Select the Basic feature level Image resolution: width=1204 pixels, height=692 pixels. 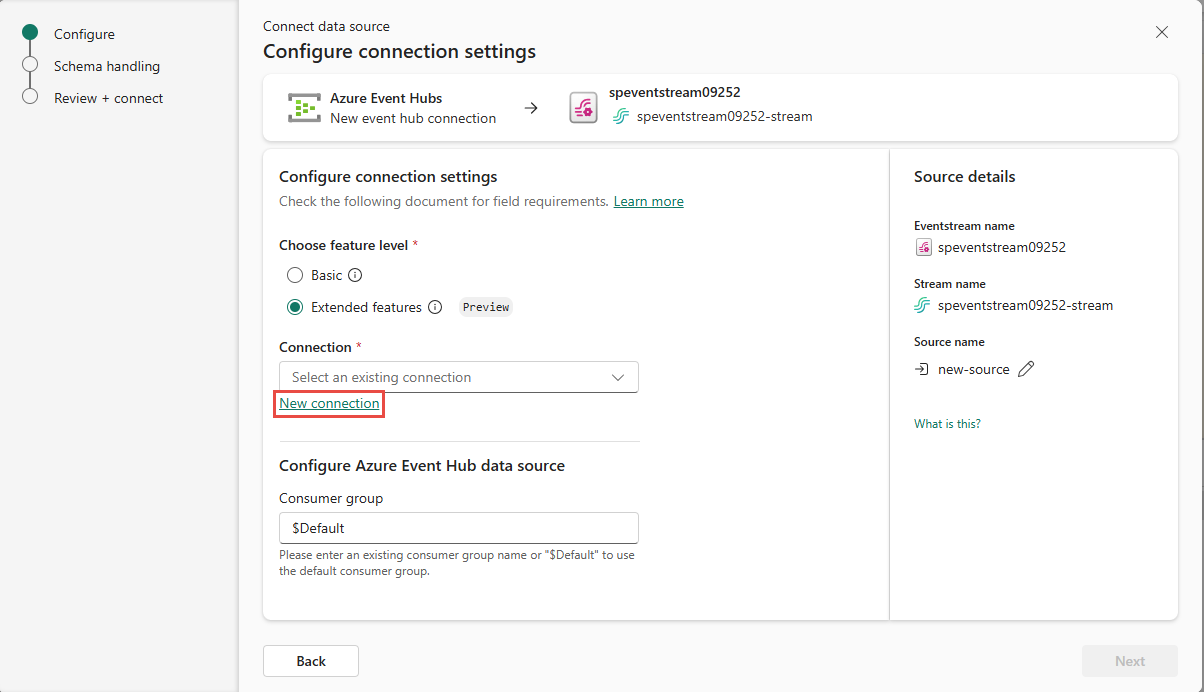pyautogui.click(x=295, y=275)
